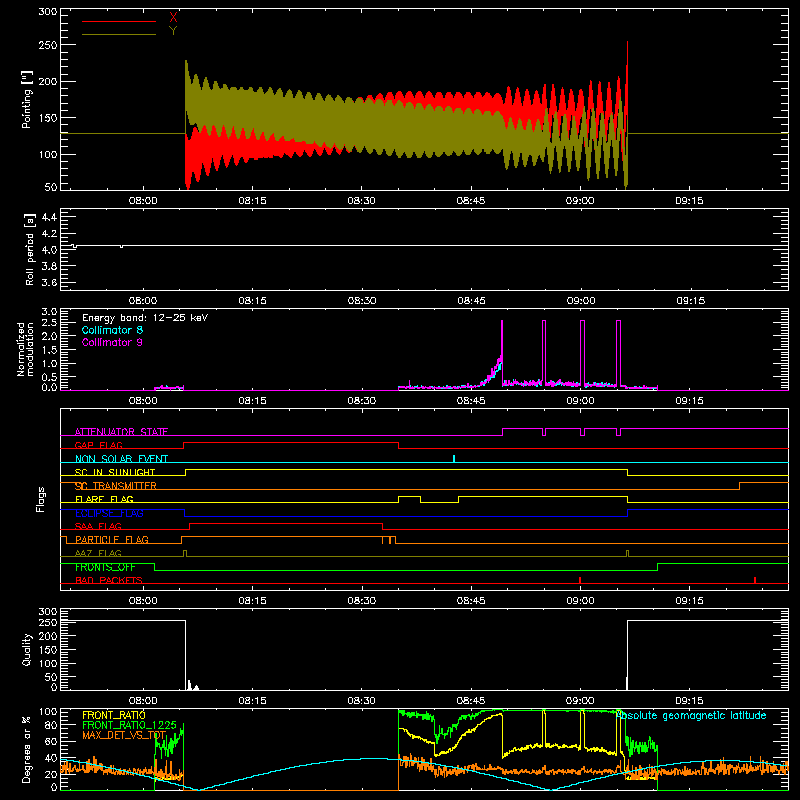The image size is (800, 800).
Task: Select the PARTICLE_FLAG label
Action: pos(112,539)
